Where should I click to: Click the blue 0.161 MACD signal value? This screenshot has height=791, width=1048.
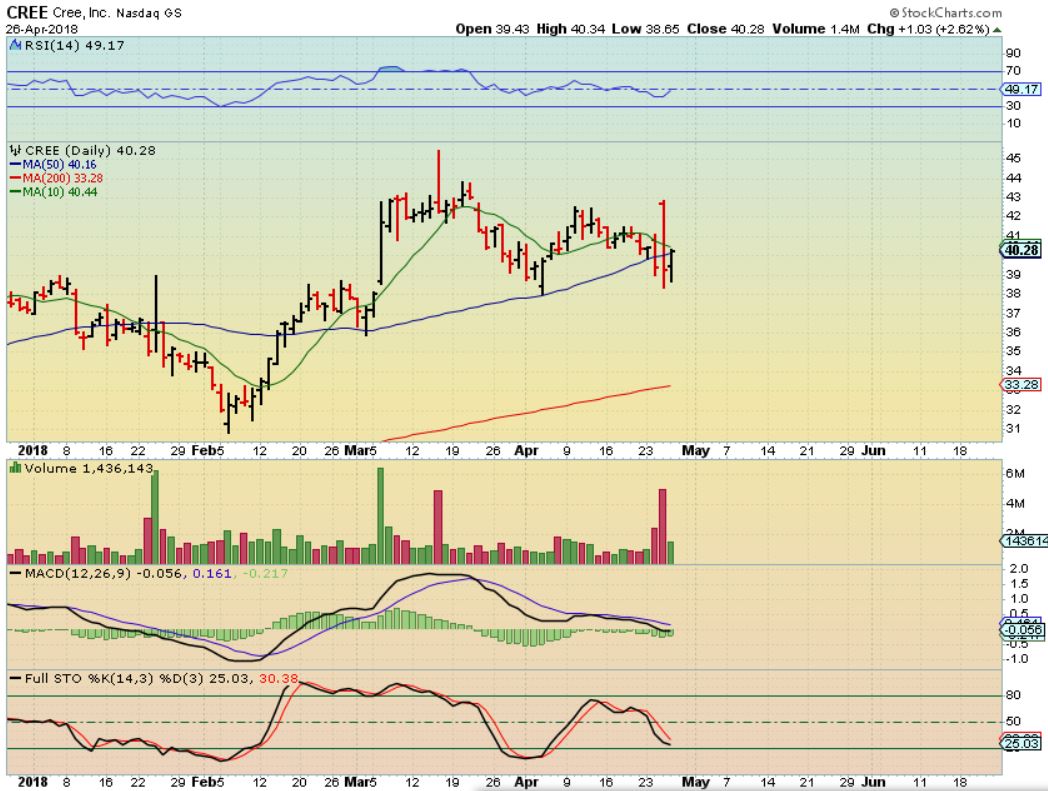coord(212,573)
